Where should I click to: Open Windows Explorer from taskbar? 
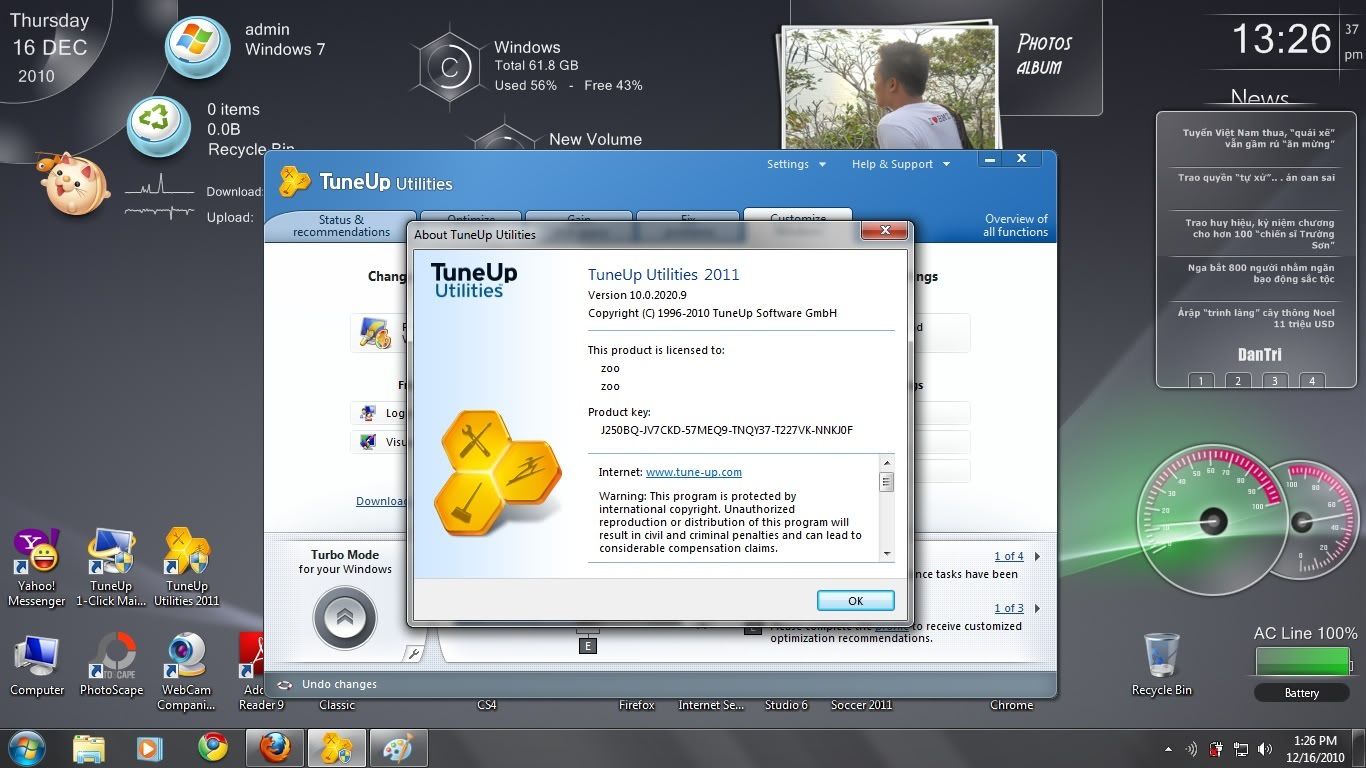coord(89,748)
